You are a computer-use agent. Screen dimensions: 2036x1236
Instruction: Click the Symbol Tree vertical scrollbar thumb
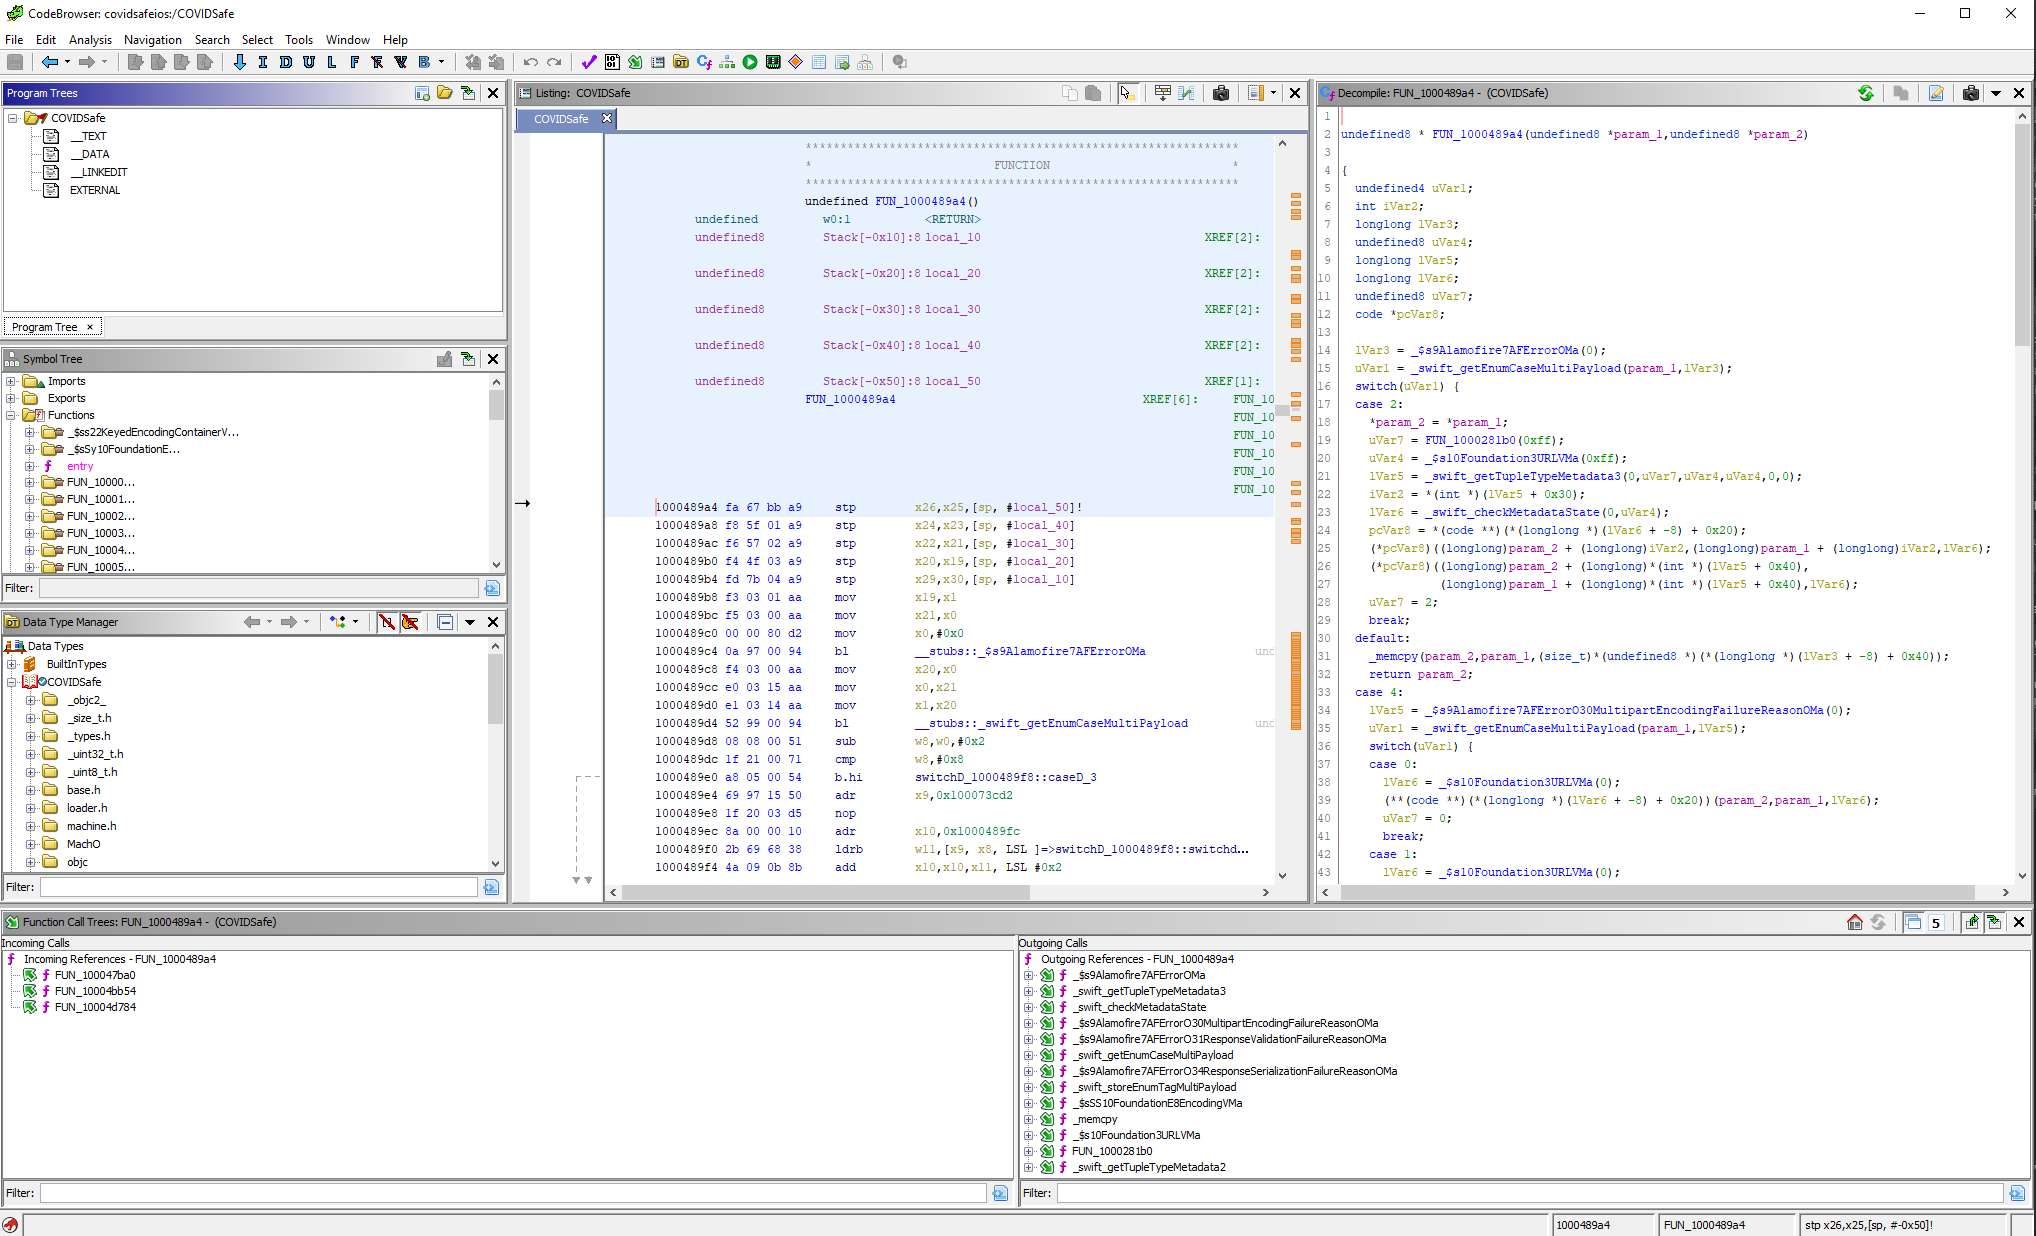(x=495, y=405)
